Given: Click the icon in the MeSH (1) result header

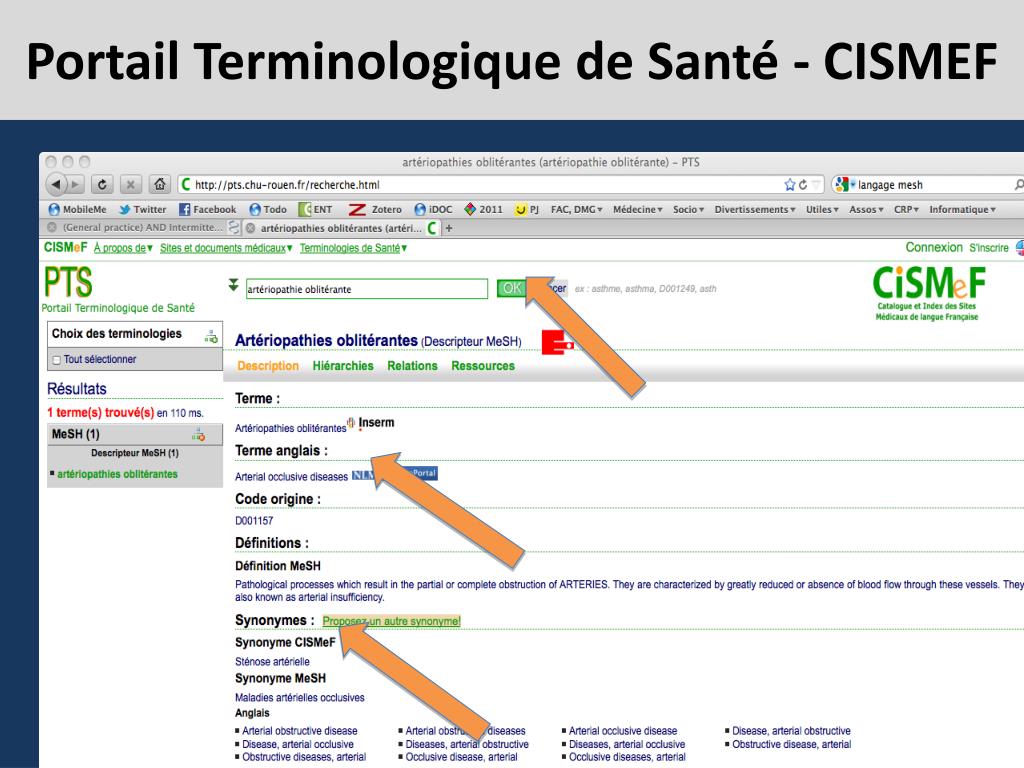Looking at the screenshot, I should (x=199, y=434).
